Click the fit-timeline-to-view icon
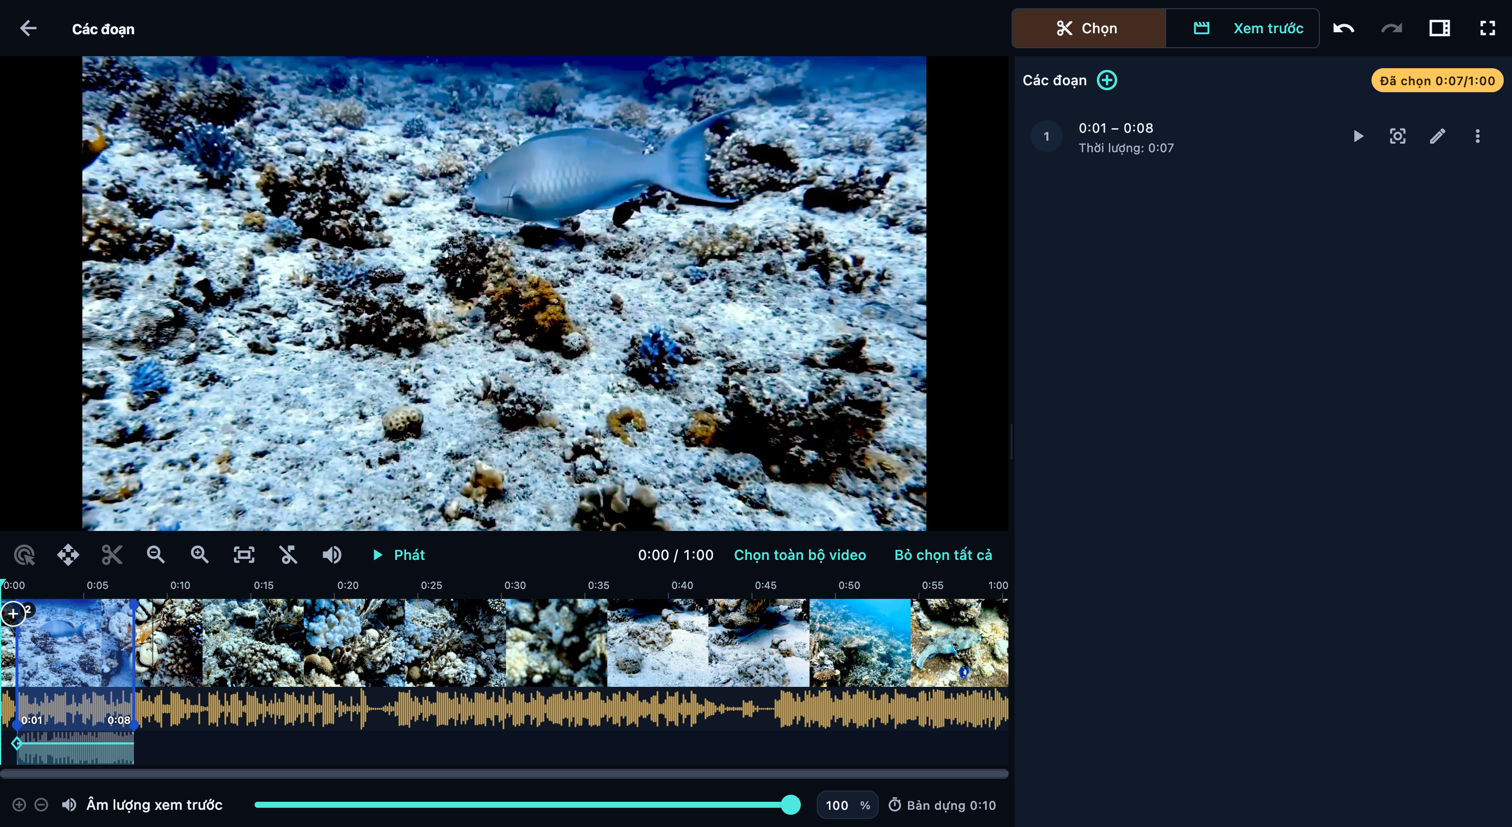 tap(244, 555)
